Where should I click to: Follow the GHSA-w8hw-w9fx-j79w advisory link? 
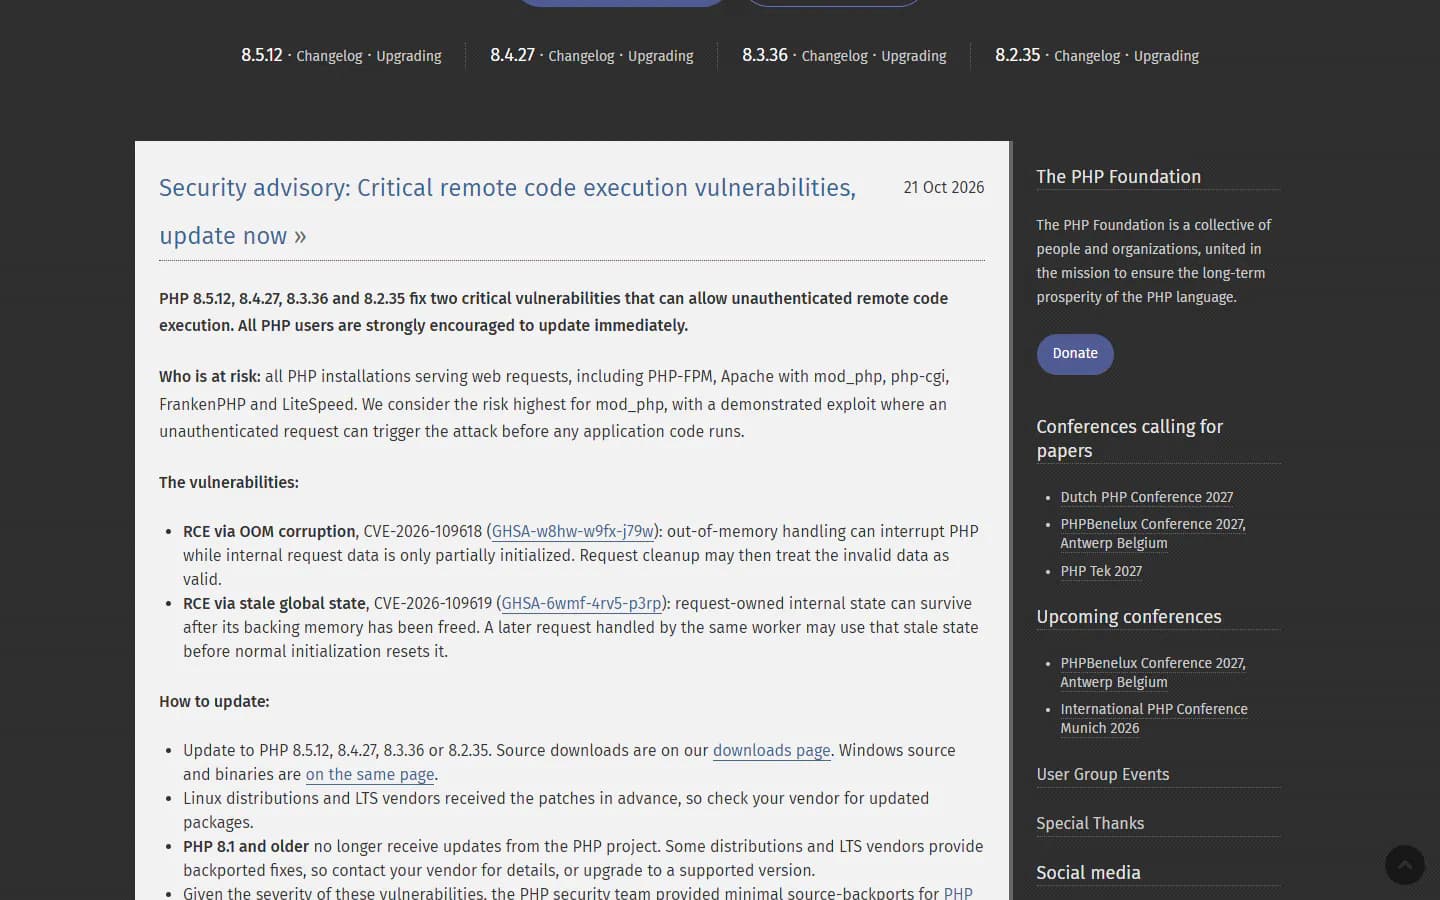pos(573,532)
